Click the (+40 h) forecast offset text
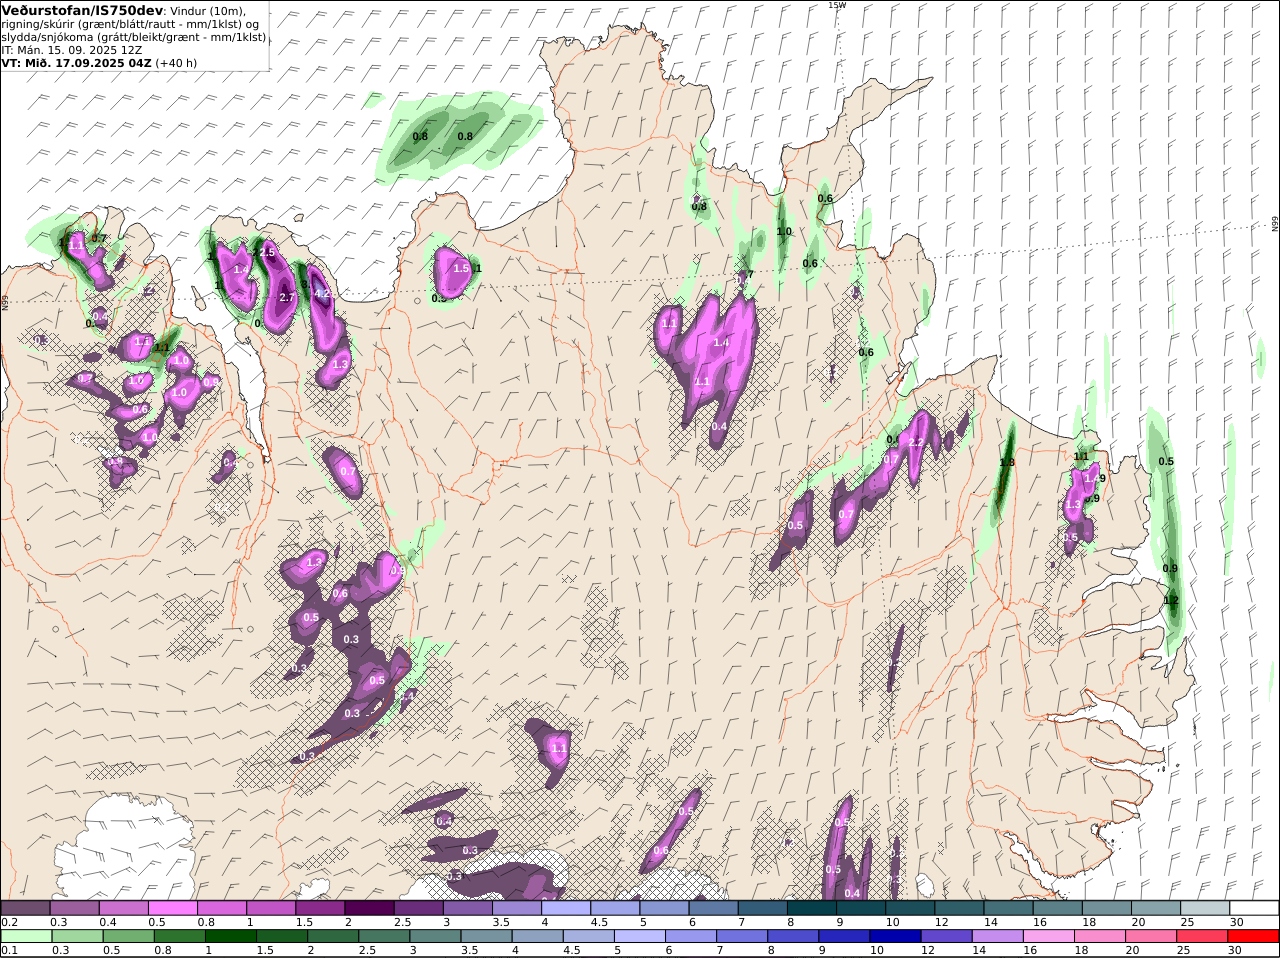This screenshot has width=1280, height=958. click(176, 62)
